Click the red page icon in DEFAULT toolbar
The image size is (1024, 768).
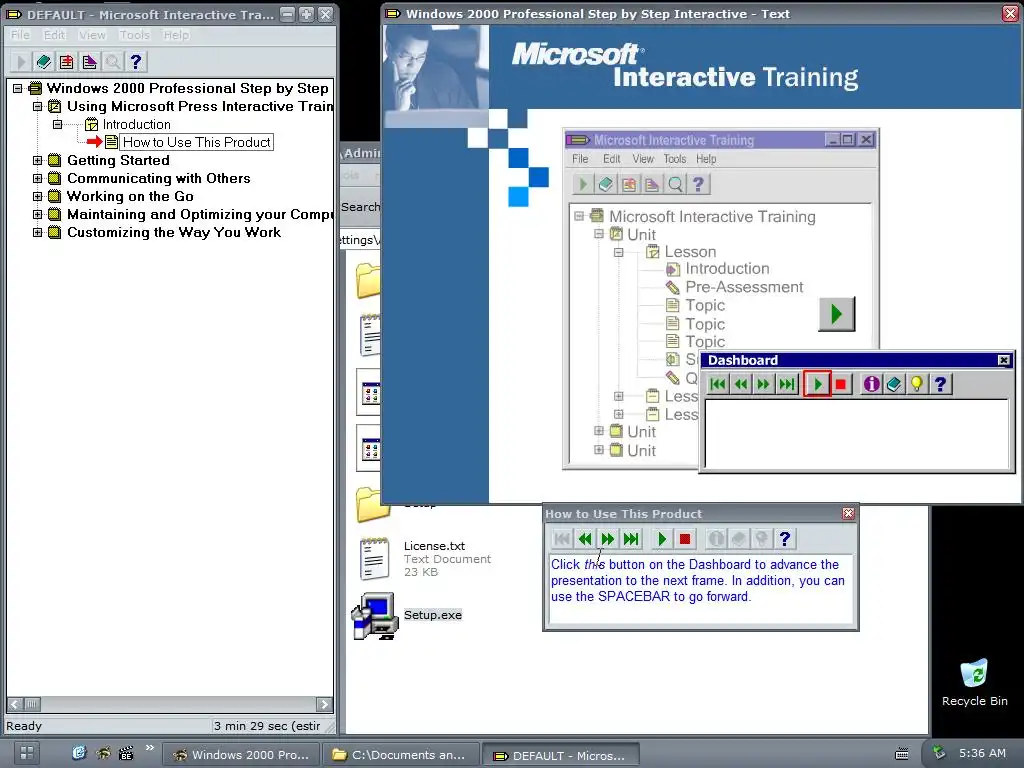(x=67, y=62)
